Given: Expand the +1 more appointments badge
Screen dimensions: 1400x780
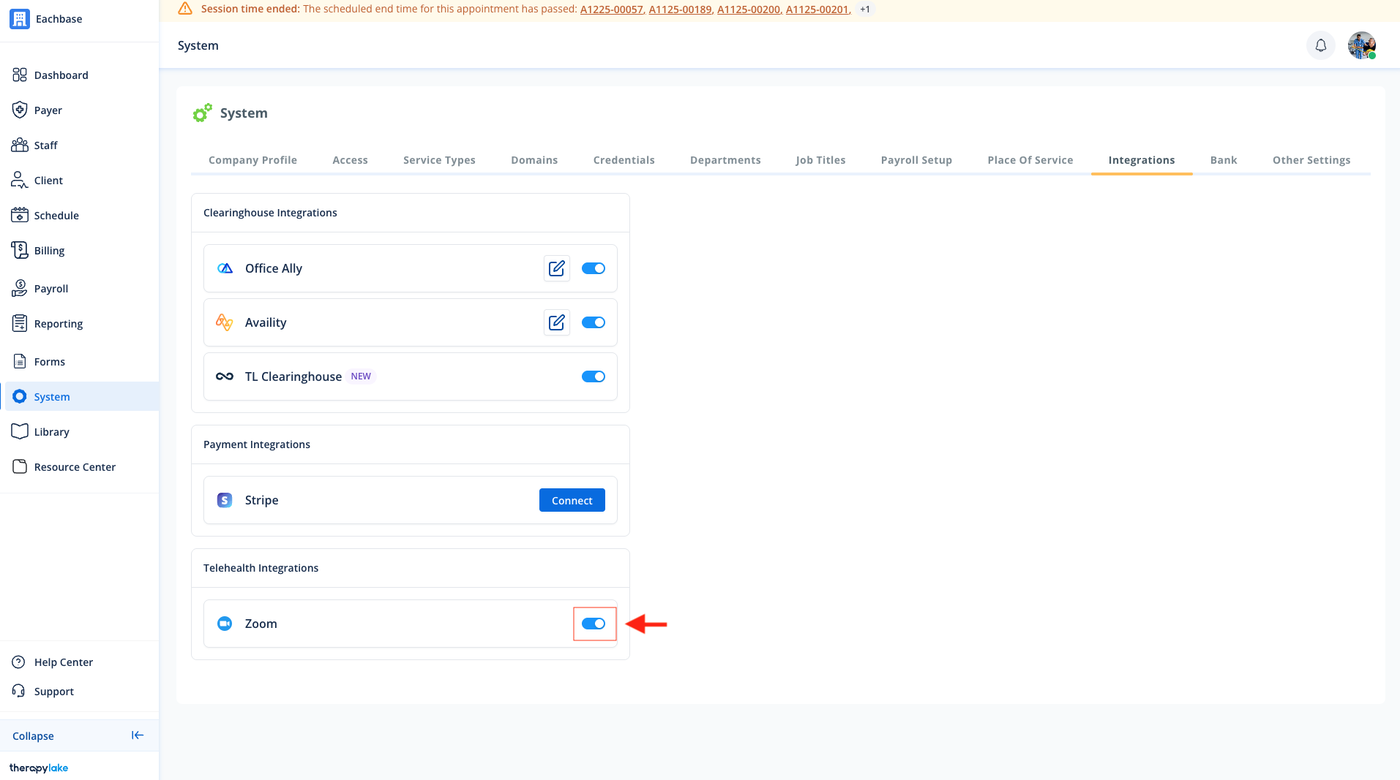Looking at the screenshot, I should click(865, 9).
